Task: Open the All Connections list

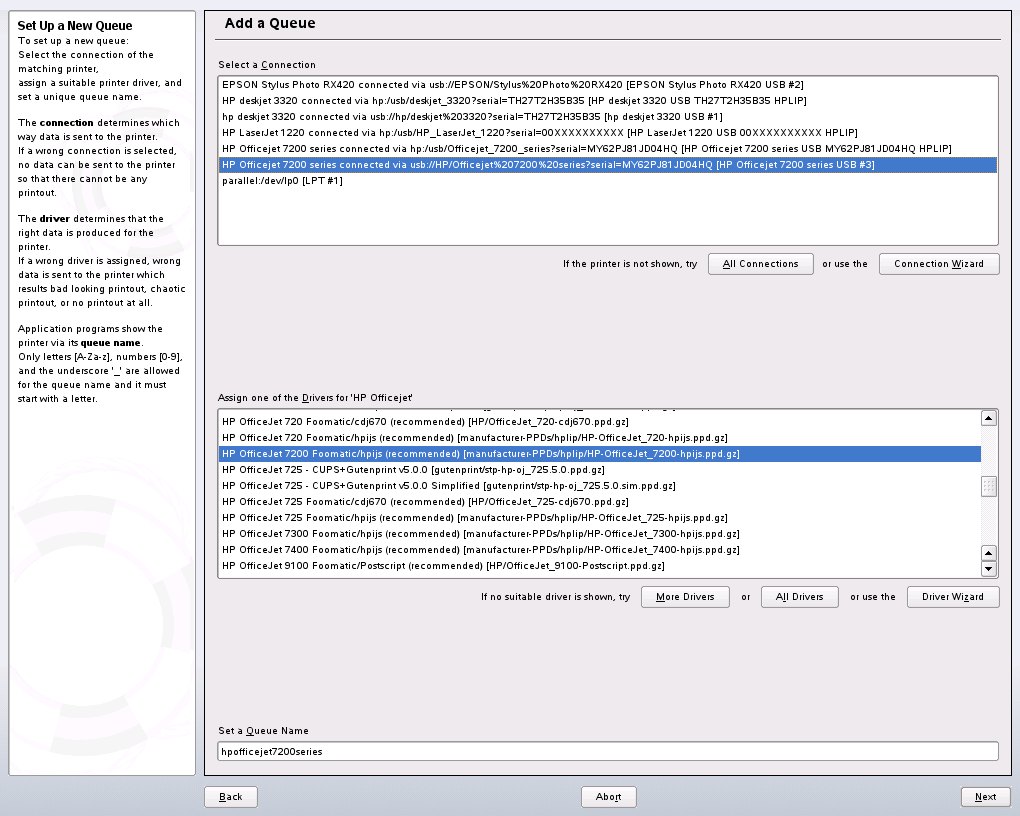Action: click(x=760, y=264)
